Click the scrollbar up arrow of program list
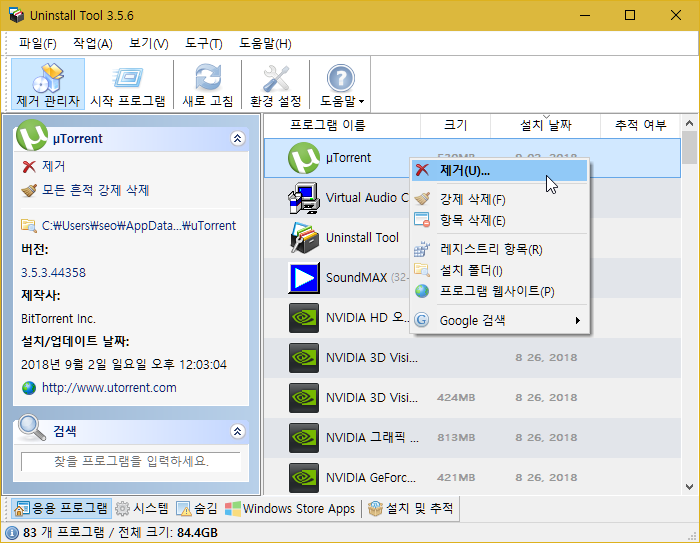 point(689,123)
